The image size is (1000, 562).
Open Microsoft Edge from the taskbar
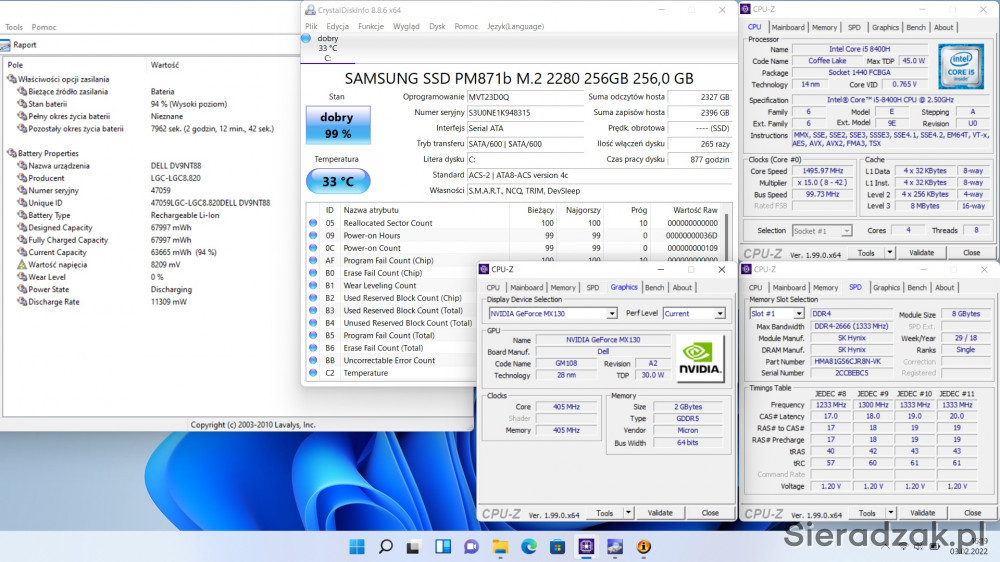tap(528, 547)
